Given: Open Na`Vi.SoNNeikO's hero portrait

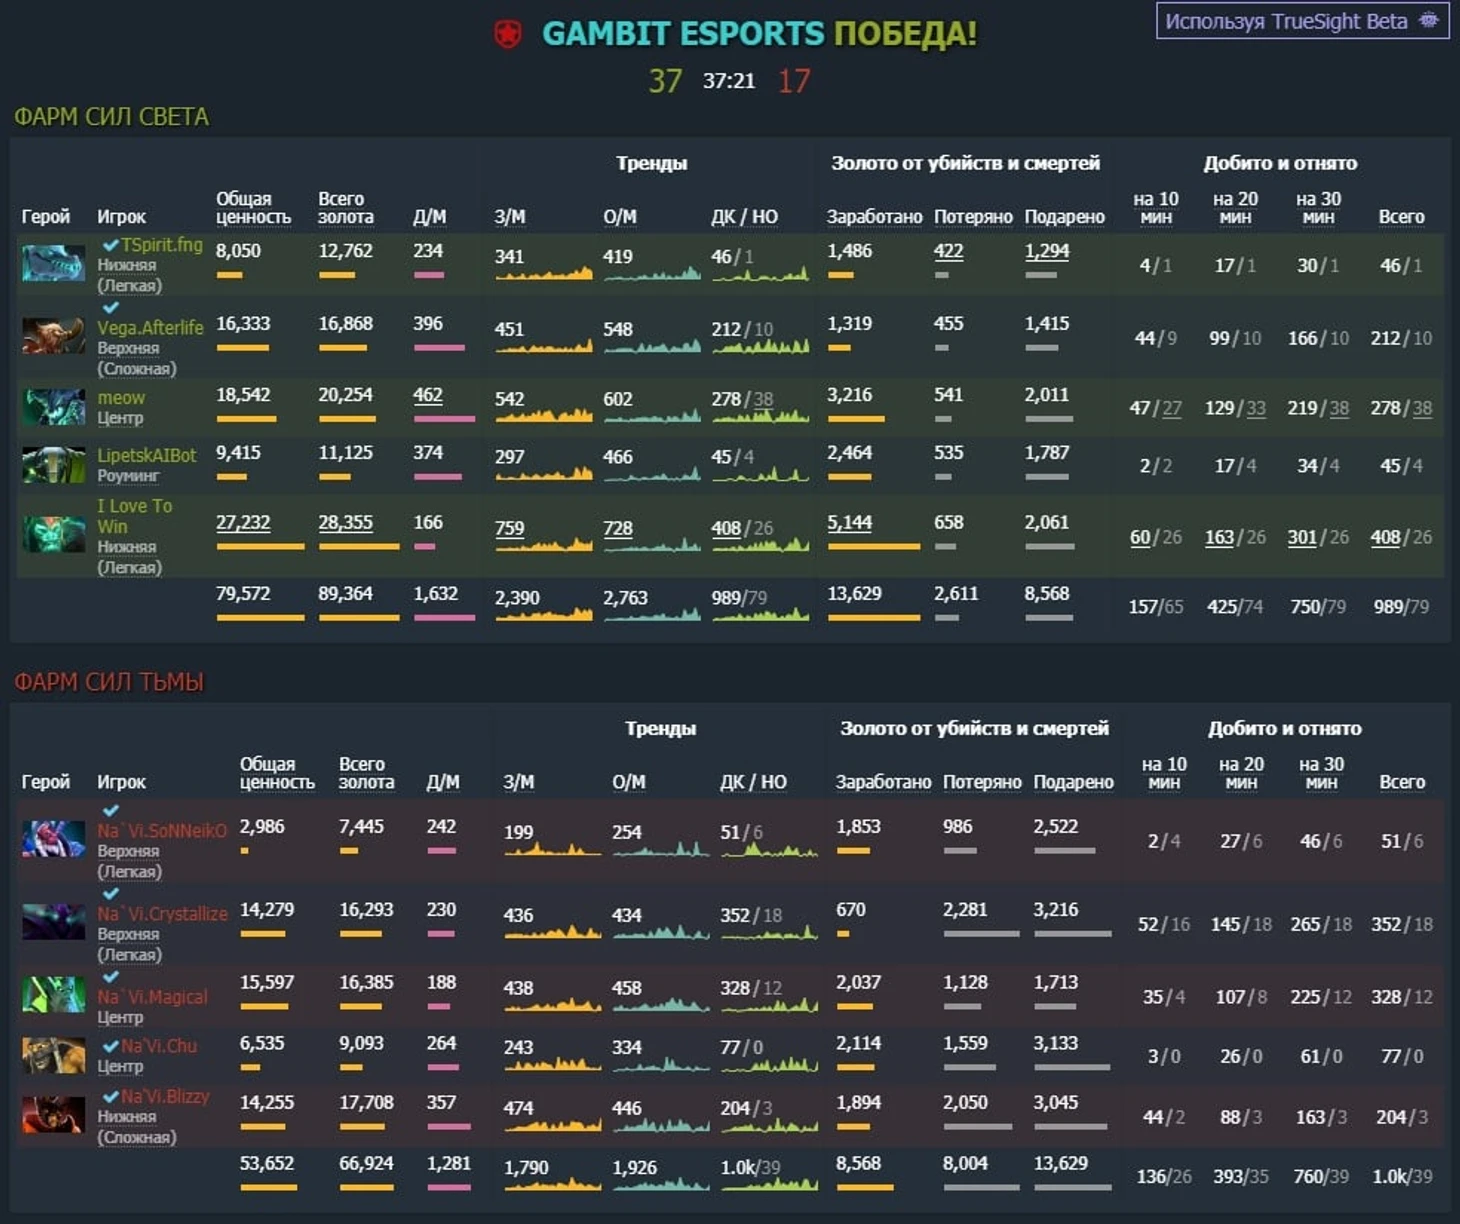Looking at the screenshot, I should (x=53, y=839).
